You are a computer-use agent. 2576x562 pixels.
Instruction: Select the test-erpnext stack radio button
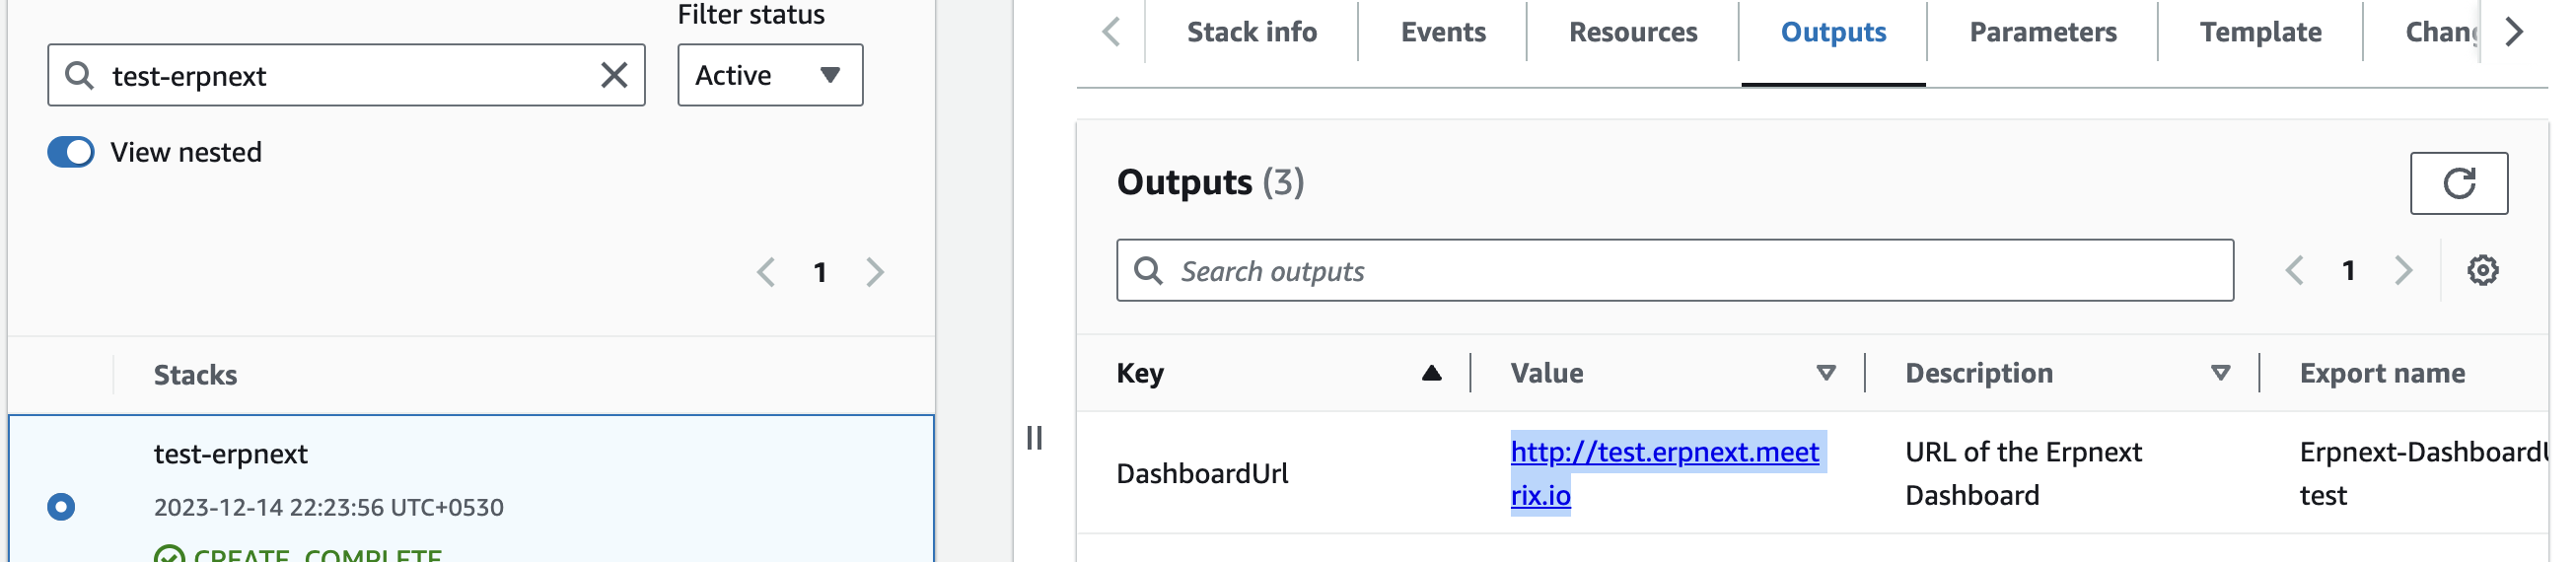tap(61, 507)
